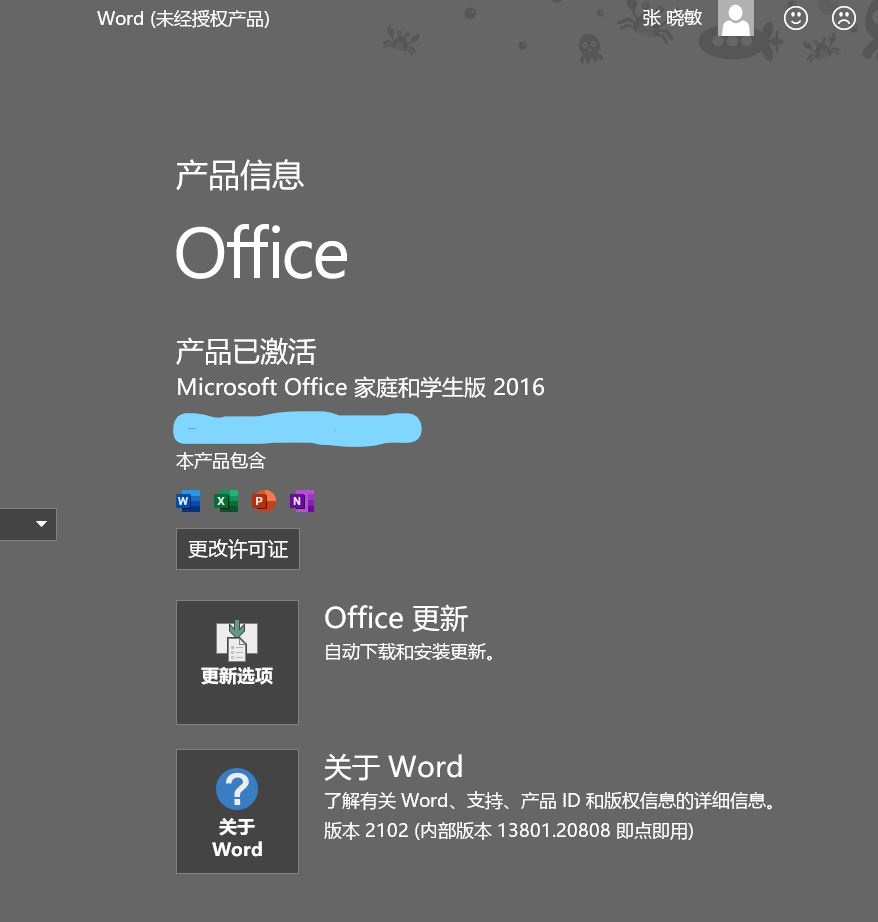Image resolution: width=878 pixels, height=922 pixels.
Task: Open the 更新选项 update options button
Action: pyautogui.click(x=238, y=662)
